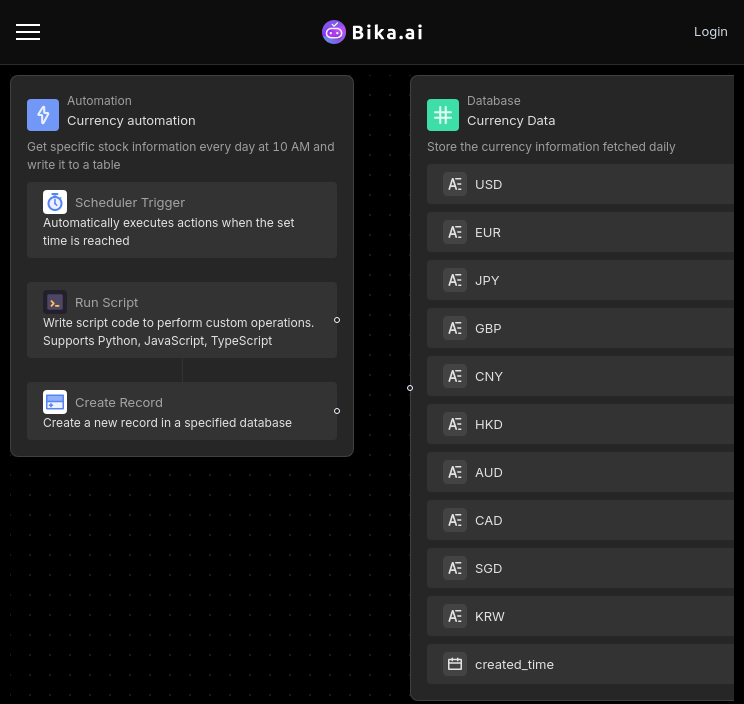Screen dimensions: 744x704
Task: Select the GBP field label
Action: pyautogui.click(x=488, y=328)
